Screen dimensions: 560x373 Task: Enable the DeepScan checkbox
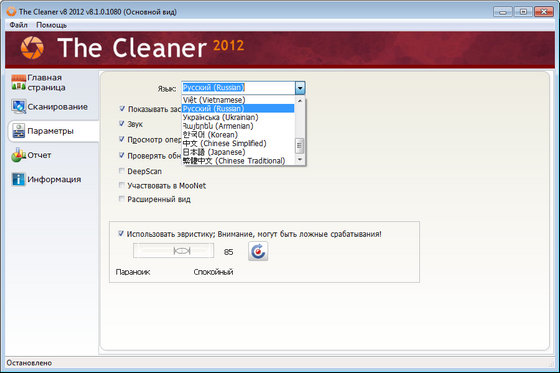tap(121, 171)
